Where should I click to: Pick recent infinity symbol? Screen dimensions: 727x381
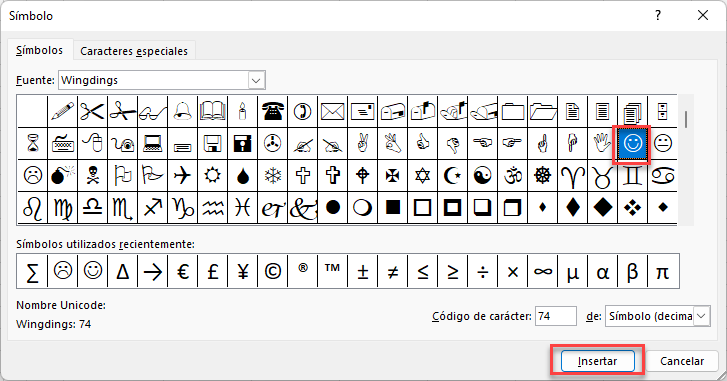(542, 271)
